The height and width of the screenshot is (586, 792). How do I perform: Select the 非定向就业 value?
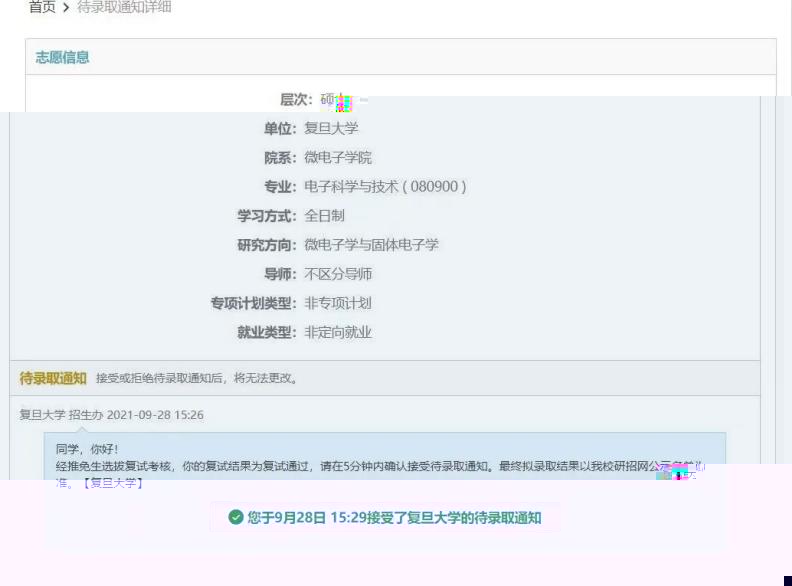tap(337, 332)
